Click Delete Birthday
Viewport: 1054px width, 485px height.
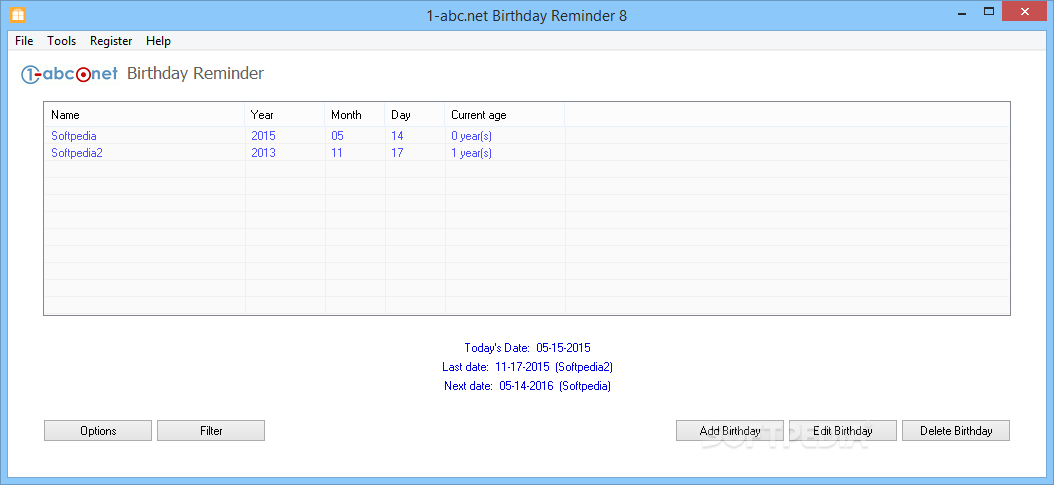(x=956, y=431)
